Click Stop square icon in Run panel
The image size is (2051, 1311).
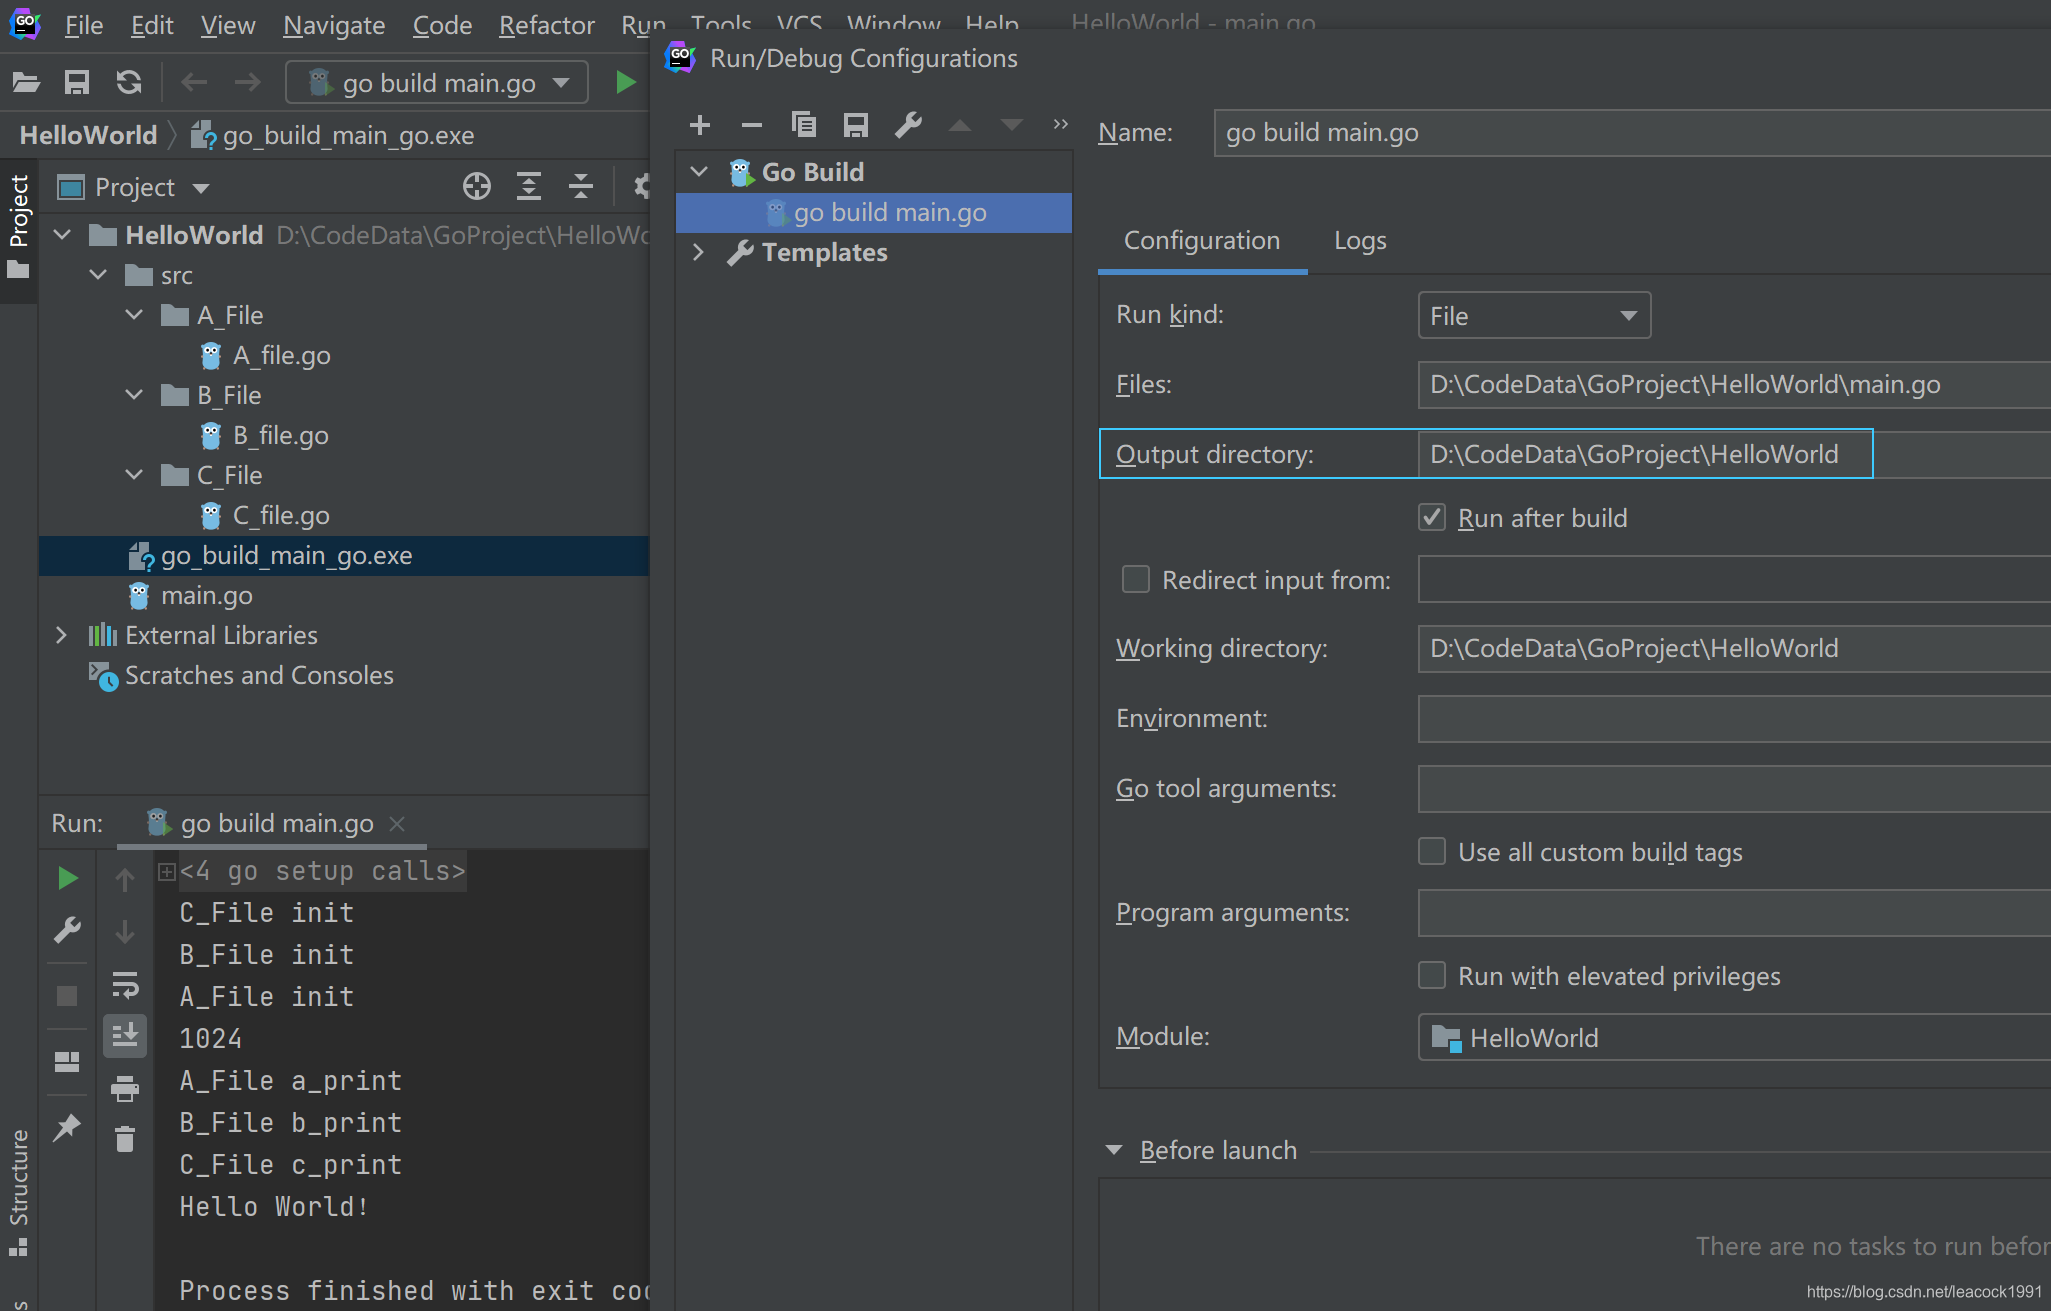67,996
